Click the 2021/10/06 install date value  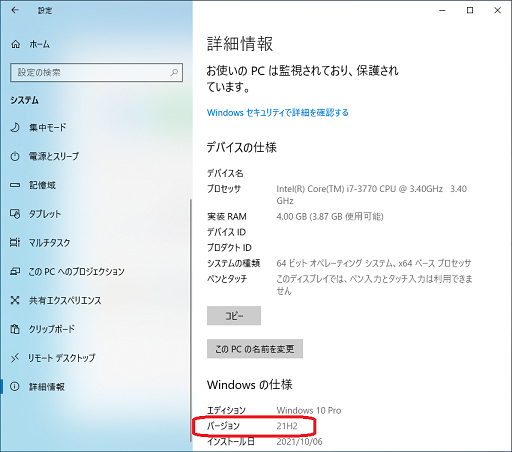[x=299, y=441]
